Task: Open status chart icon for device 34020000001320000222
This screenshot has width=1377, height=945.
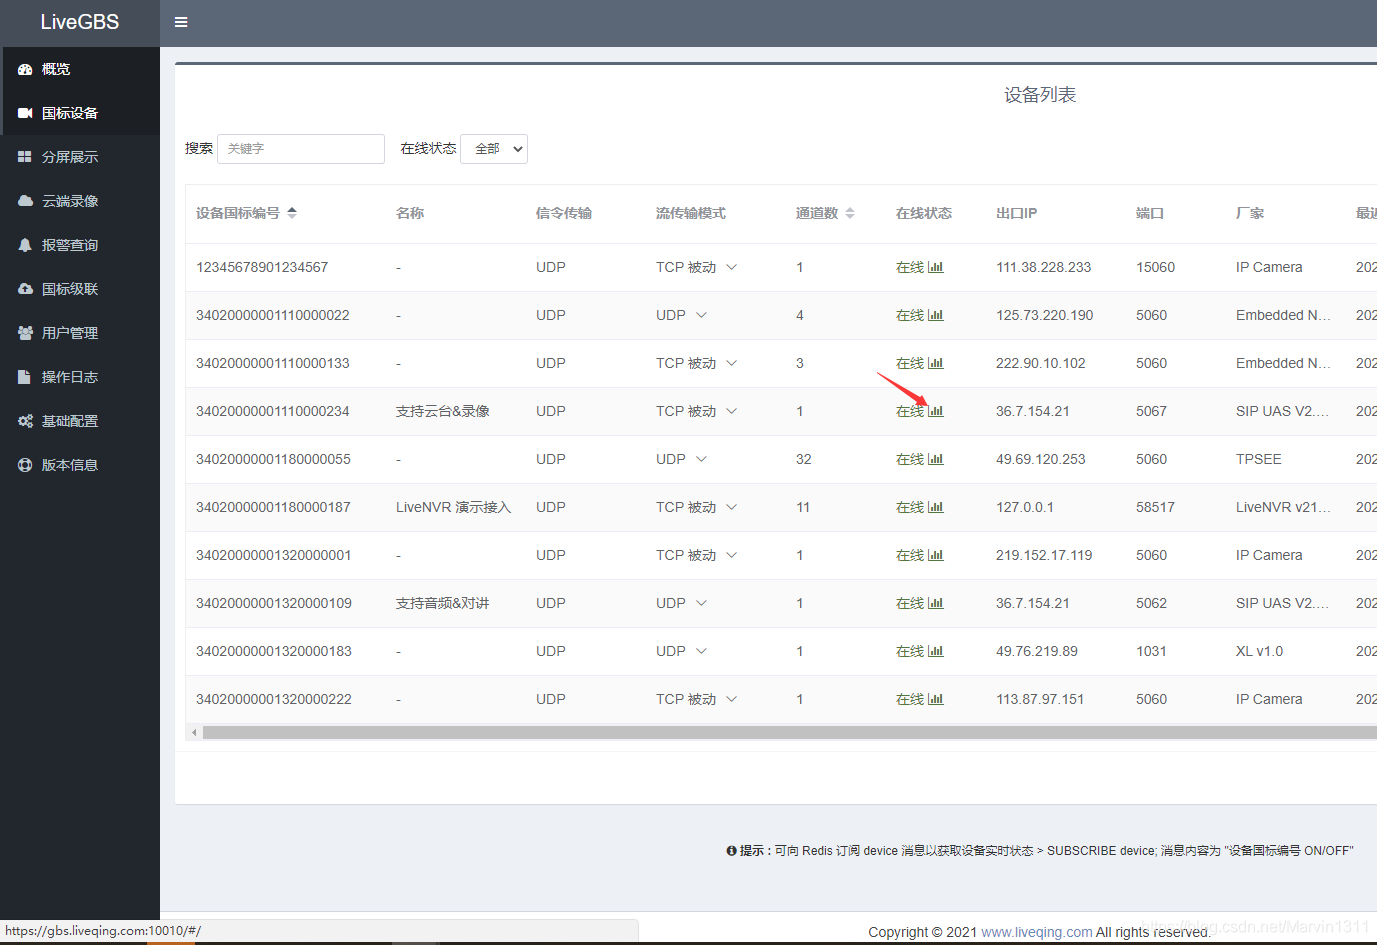Action: coord(936,699)
